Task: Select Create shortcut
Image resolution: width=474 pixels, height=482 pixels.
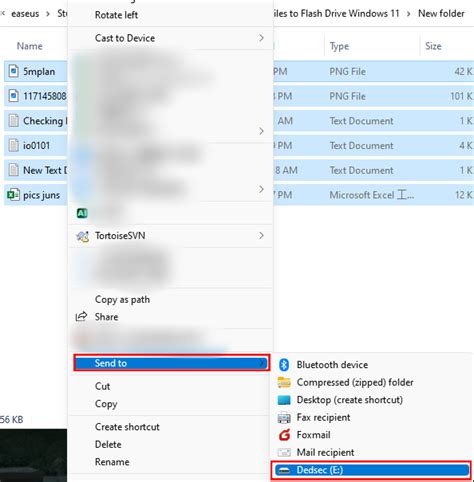Action: point(127,427)
